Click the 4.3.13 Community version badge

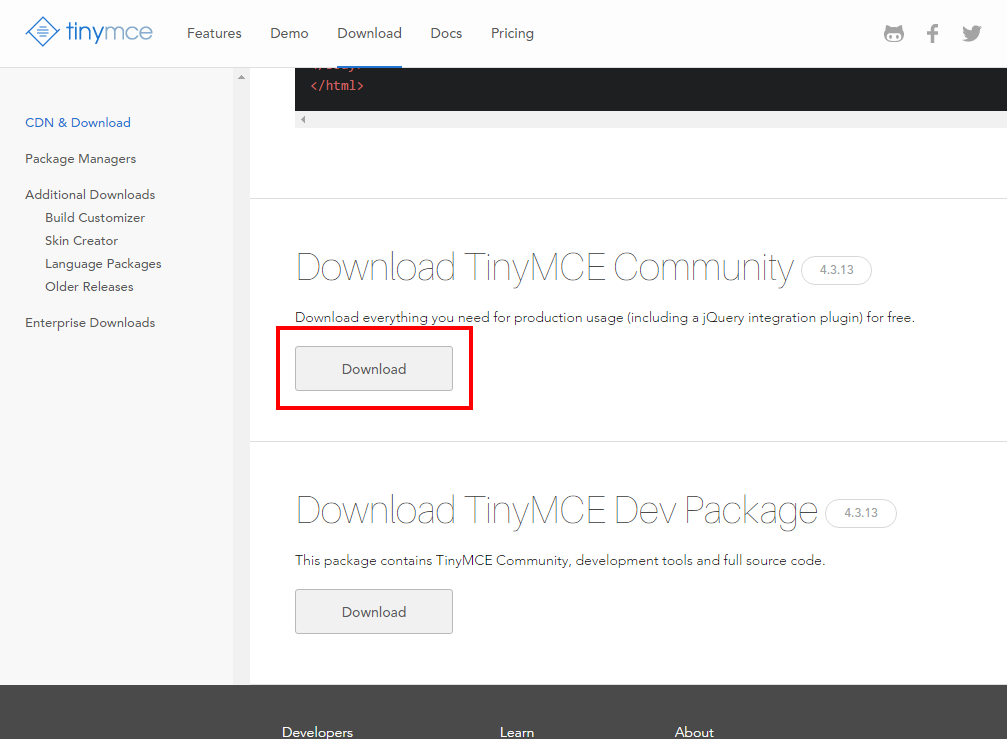click(x=836, y=270)
